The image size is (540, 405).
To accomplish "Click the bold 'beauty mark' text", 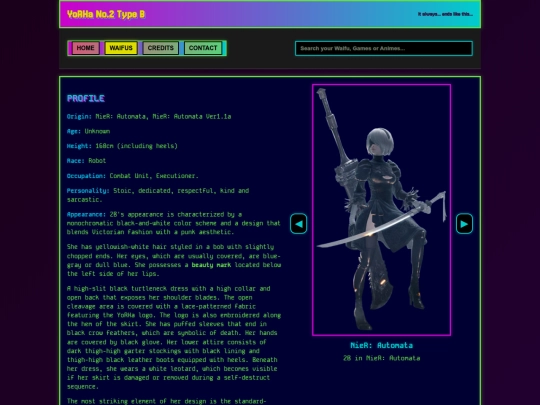I will [211, 265].
